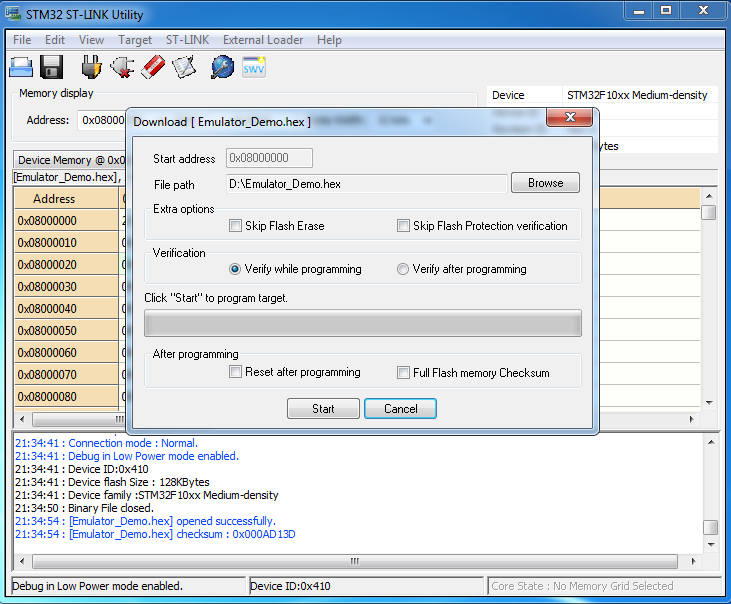Image resolution: width=731 pixels, height=604 pixels.
Task: Enable Skip Flash Erase checkbox
Action: 236,226
